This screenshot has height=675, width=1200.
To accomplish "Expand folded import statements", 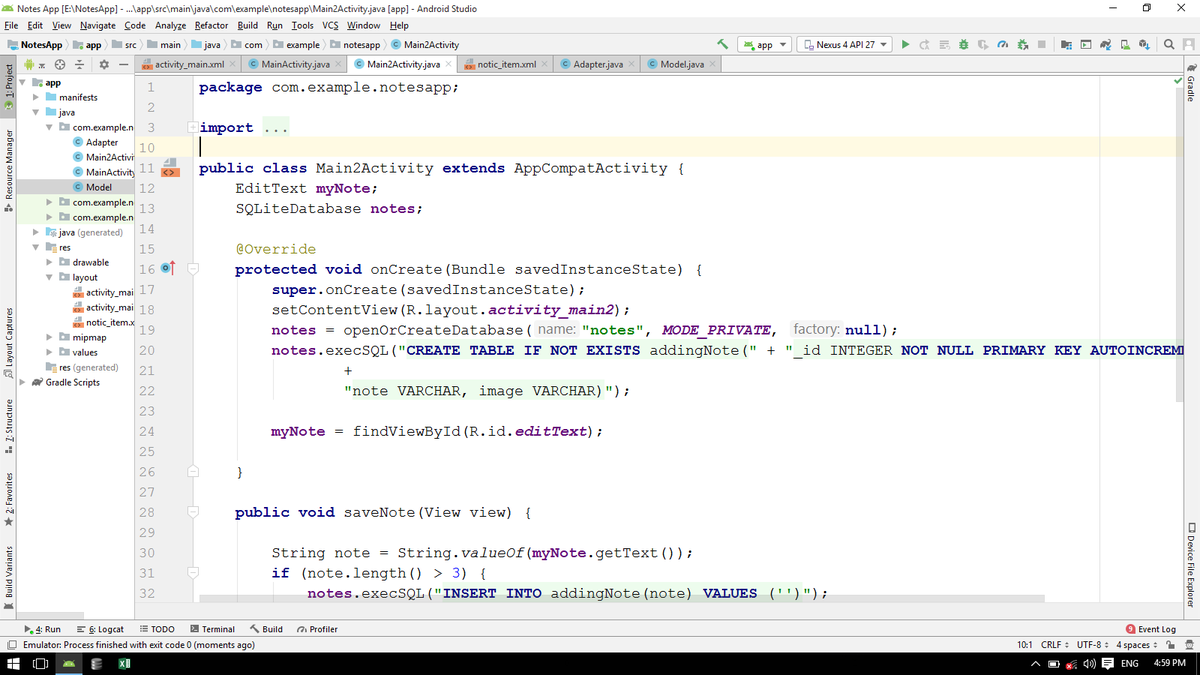I will coord(194,127).
